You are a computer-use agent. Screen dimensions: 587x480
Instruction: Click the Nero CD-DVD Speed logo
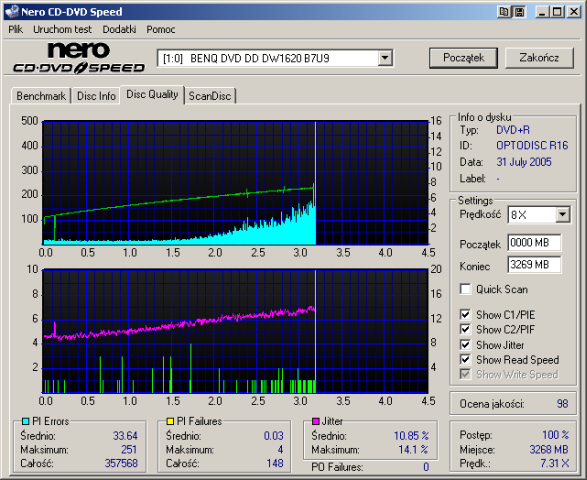point(79,58)
